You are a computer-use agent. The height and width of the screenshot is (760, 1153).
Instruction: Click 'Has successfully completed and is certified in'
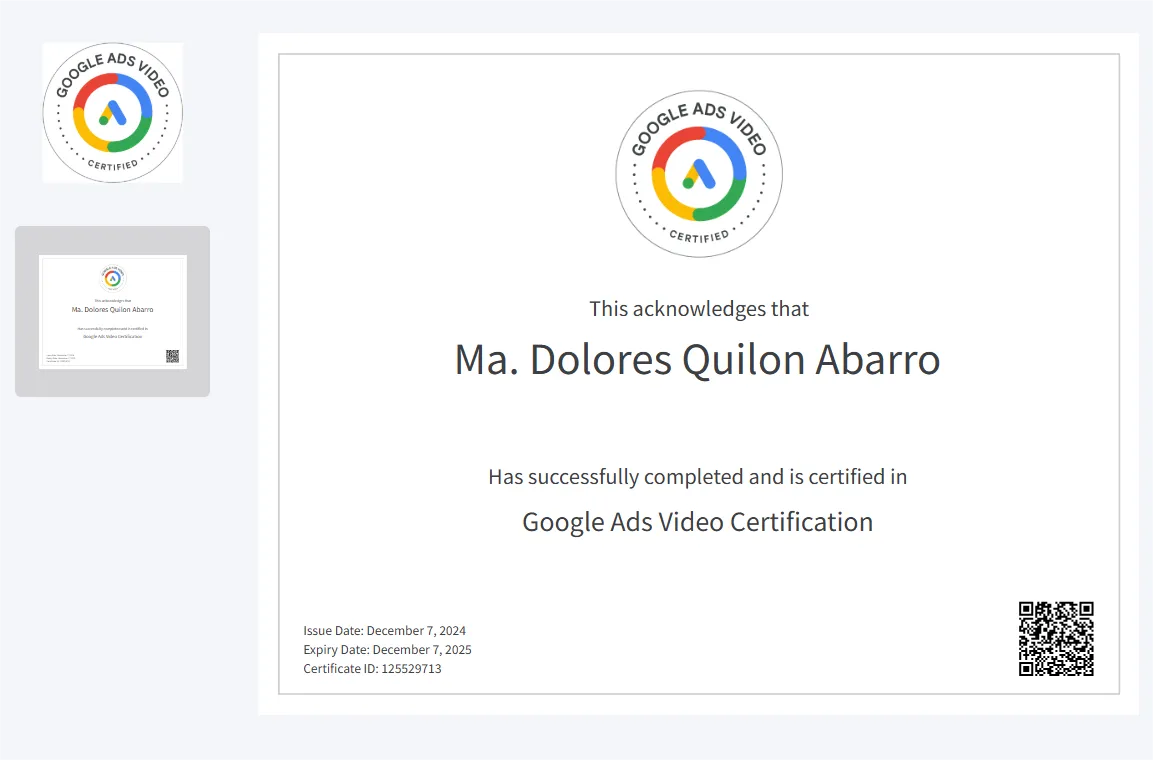(698, 477)
